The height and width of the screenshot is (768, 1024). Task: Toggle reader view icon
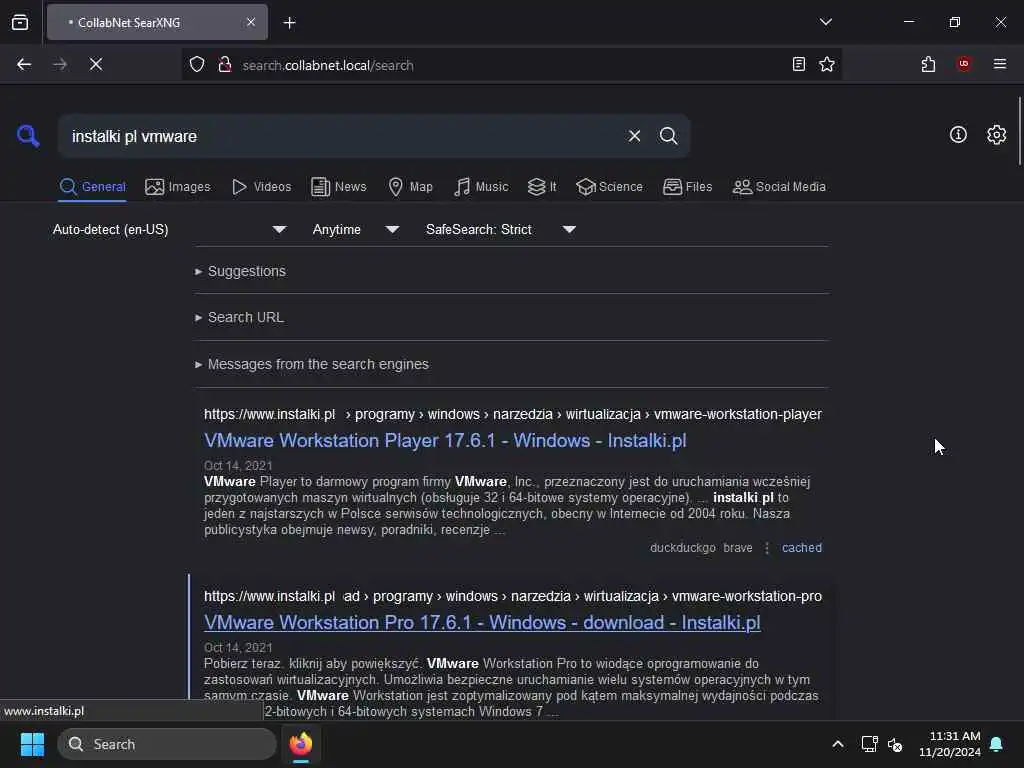798,64
